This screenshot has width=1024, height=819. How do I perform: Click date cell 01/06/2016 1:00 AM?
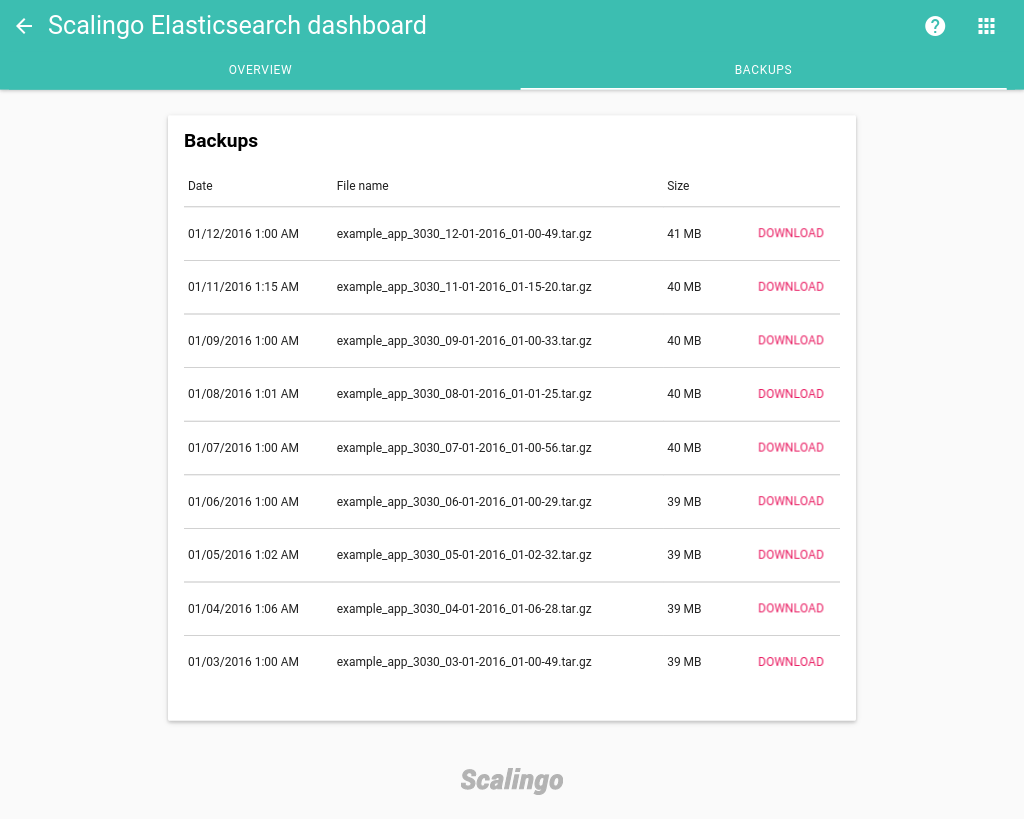coord(243,502)
